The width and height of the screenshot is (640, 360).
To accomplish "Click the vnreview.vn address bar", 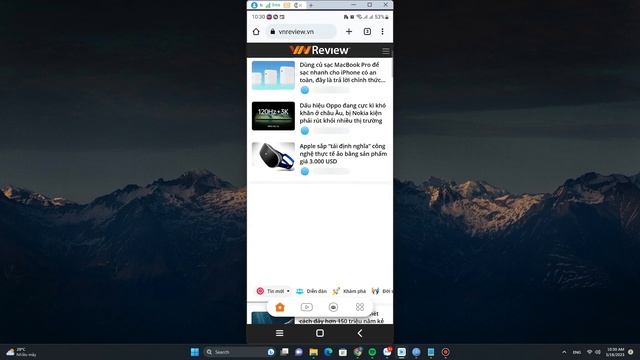I will click(x=301, y=31).
